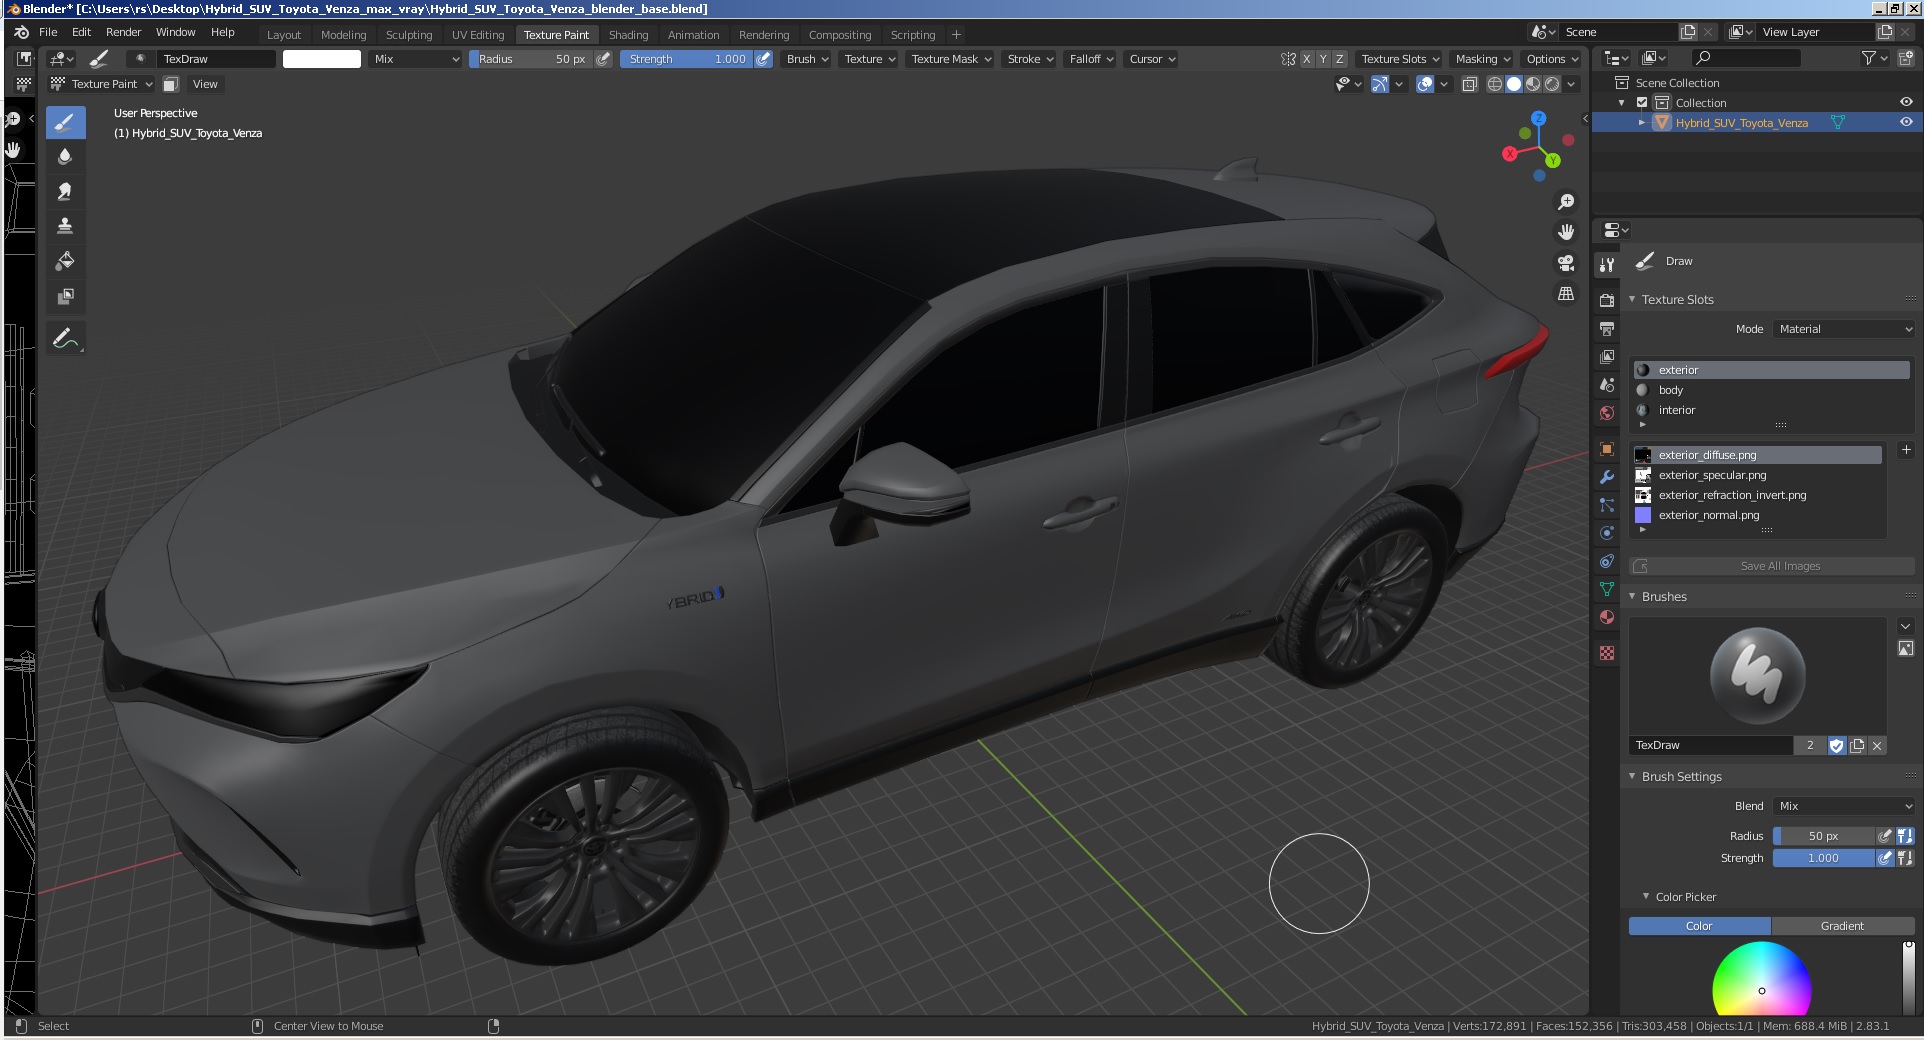The height and width of the screenshot is (1040, 1924).
Task: Select the Fill bucket tool
Action: (x=65, y=262)
